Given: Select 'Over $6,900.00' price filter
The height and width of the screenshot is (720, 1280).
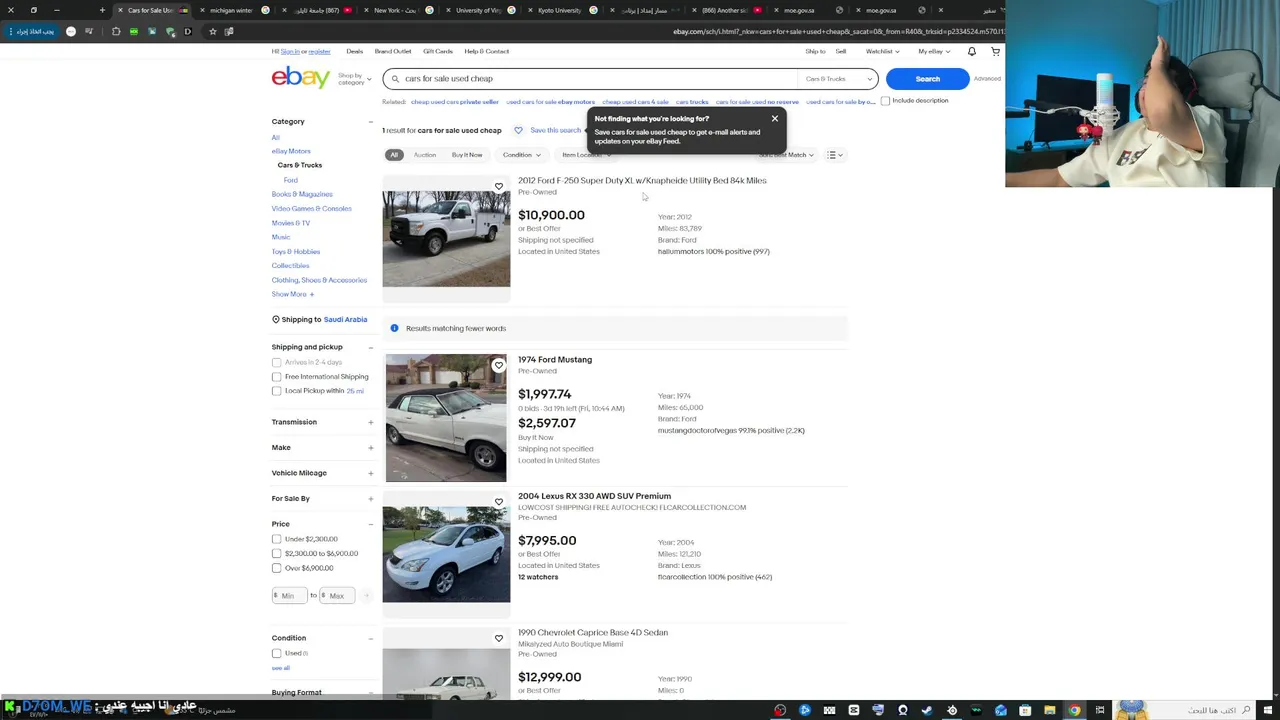Looking at the screenshot, I should [x=276, y=568].
